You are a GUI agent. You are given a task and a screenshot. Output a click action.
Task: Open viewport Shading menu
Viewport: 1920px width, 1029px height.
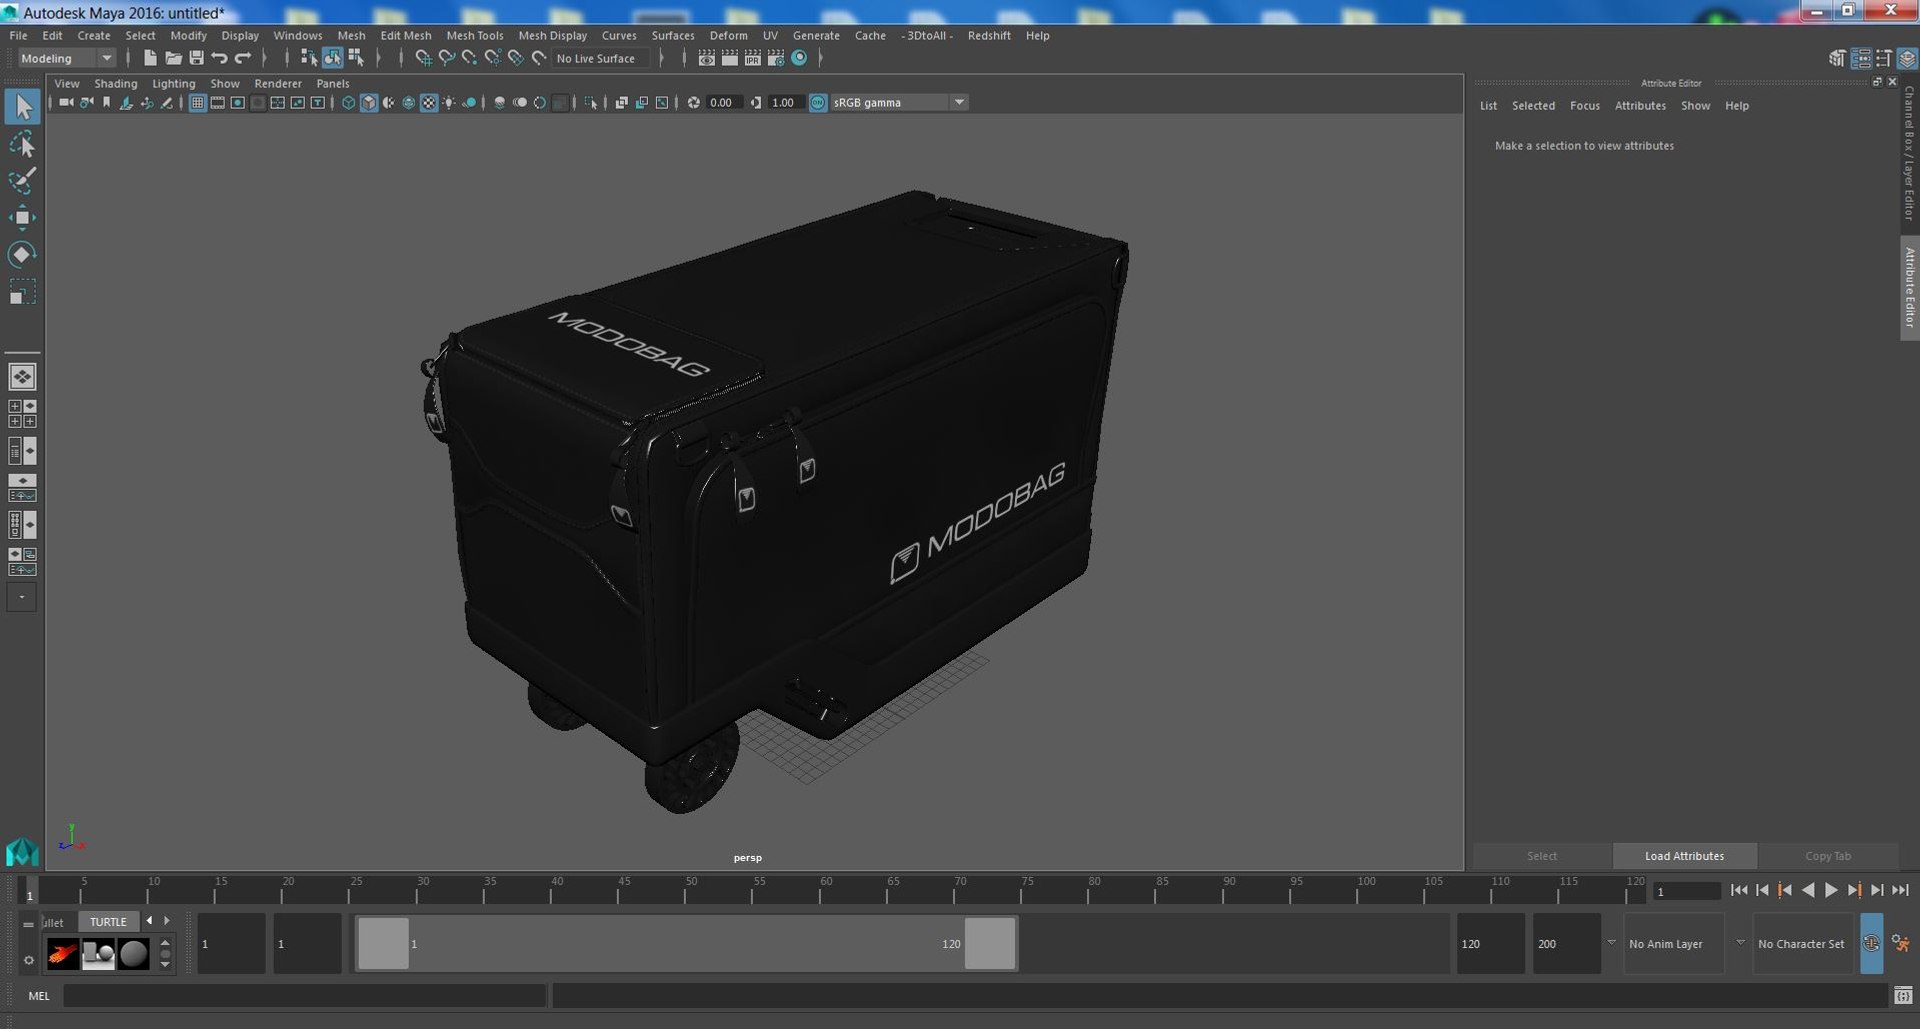tap(116, 83)
